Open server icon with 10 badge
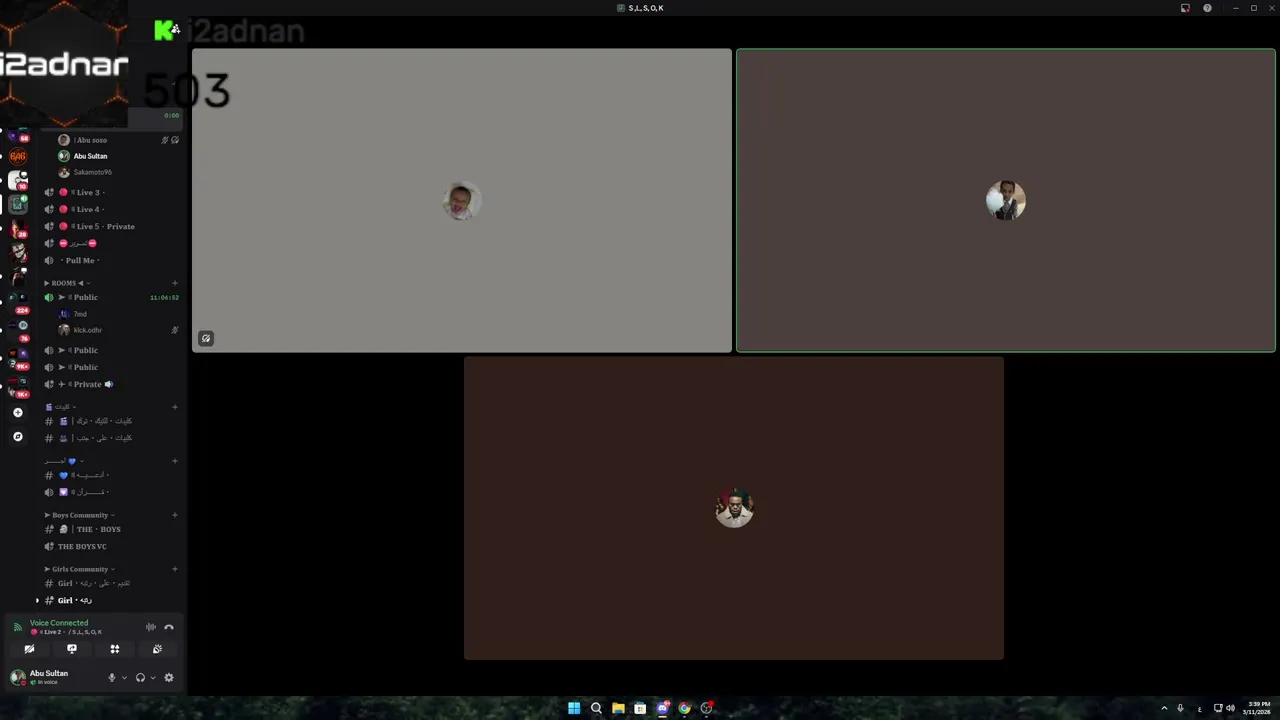Viewport: 1280px width, 720px height. coord(18,180)
